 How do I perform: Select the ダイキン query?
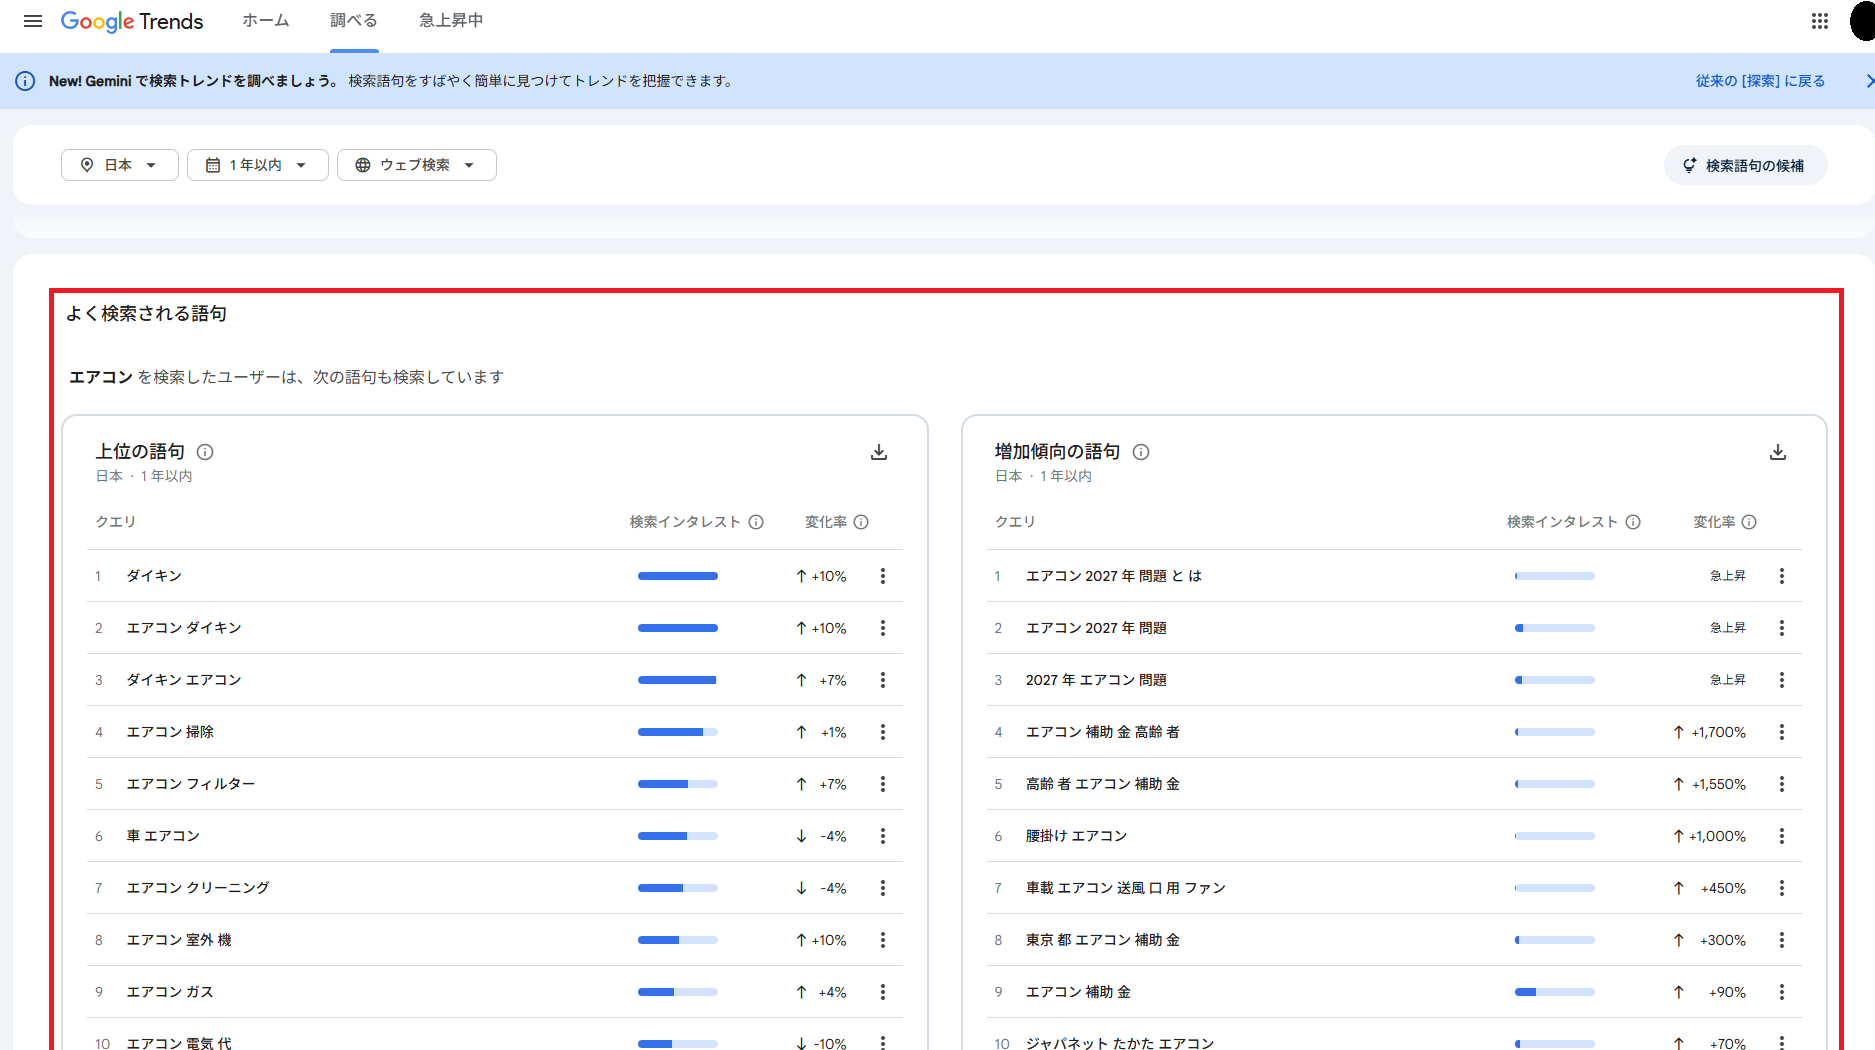154,576
